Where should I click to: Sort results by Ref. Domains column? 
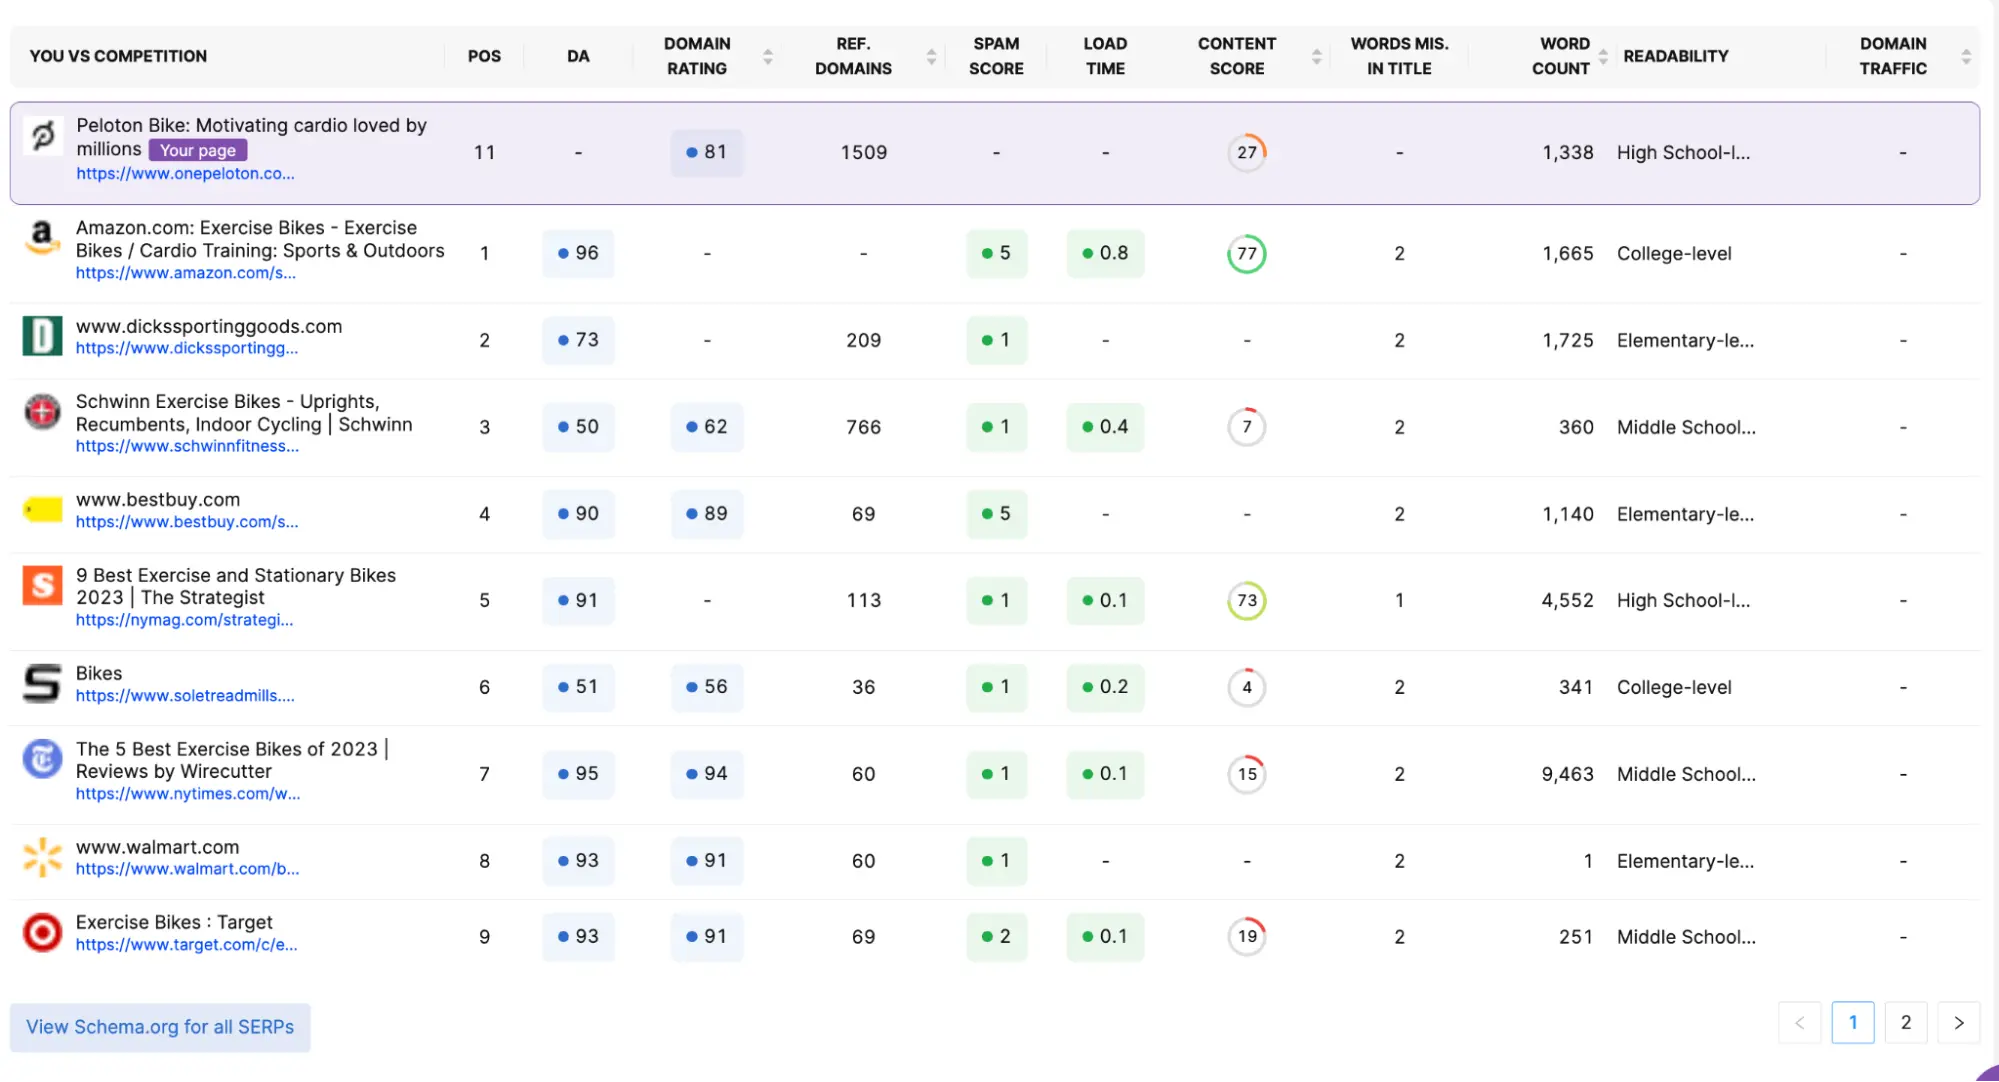coord(931,56)
